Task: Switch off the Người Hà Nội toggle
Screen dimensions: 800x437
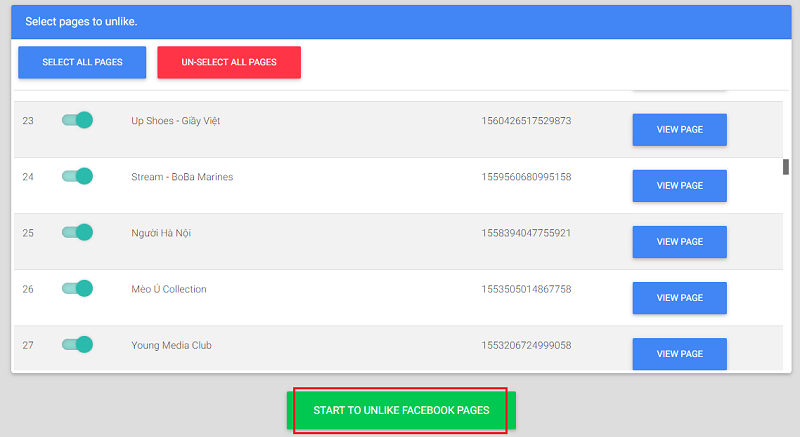Action: pos(77,232)
